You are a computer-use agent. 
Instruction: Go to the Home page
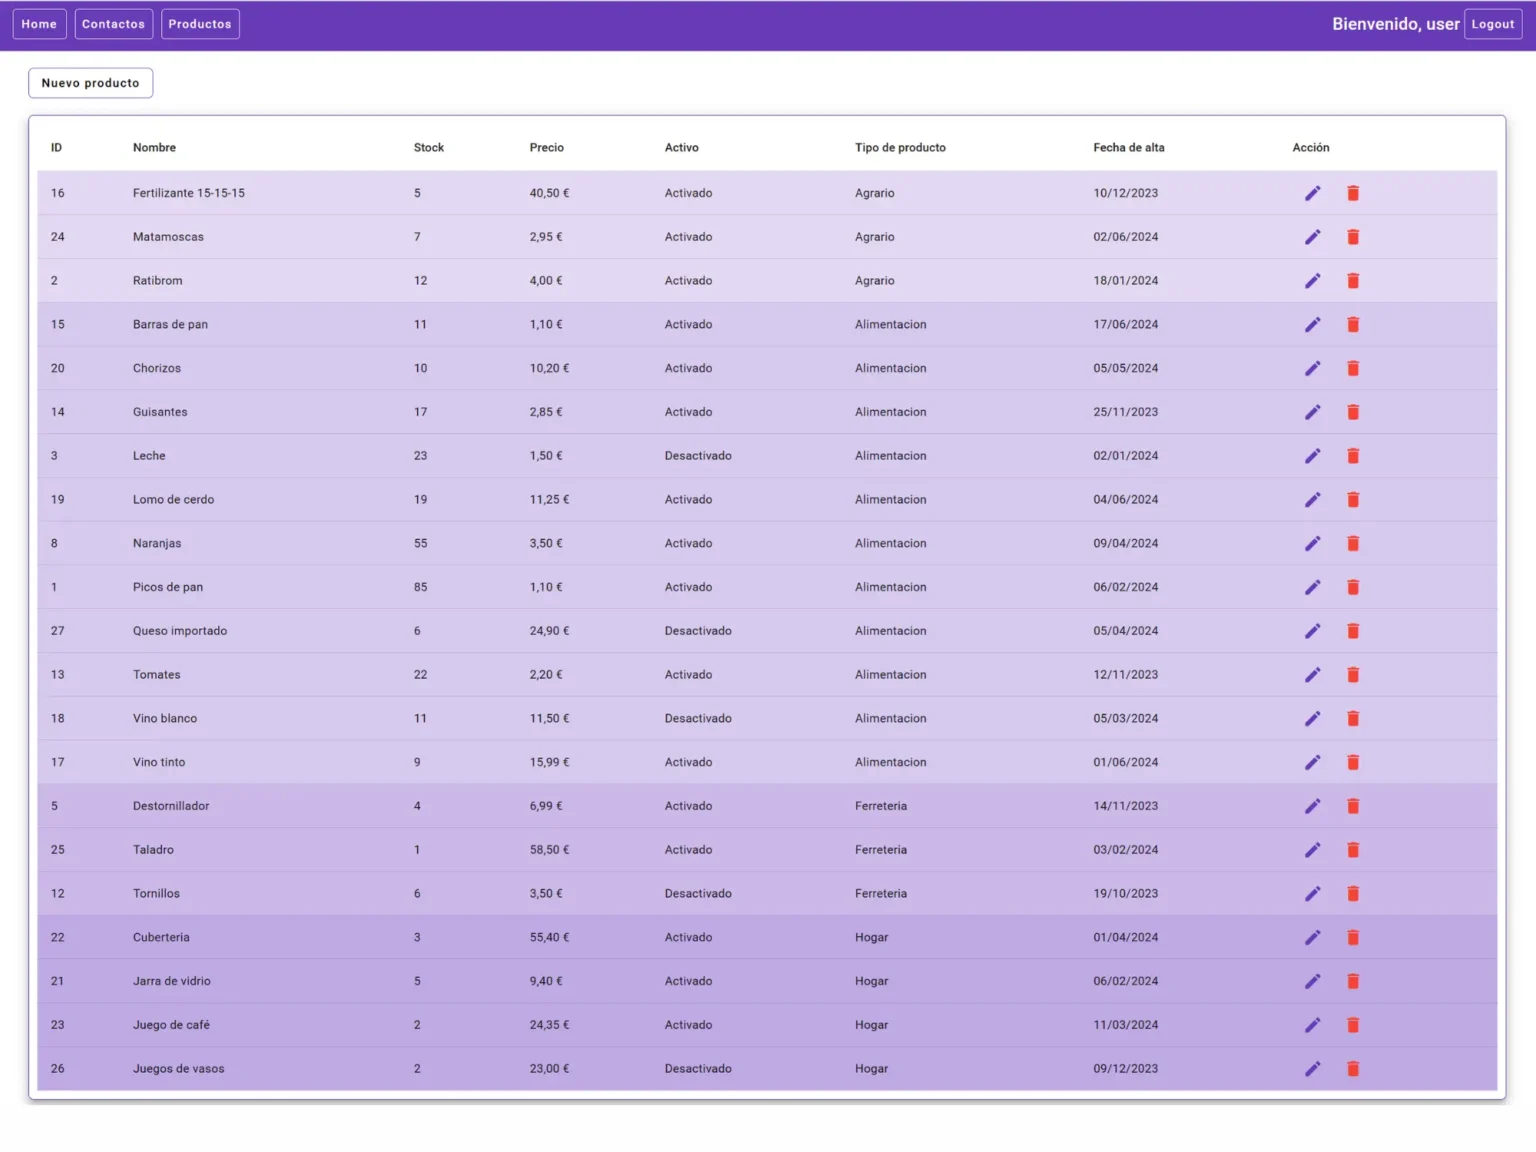click(39, 24)
